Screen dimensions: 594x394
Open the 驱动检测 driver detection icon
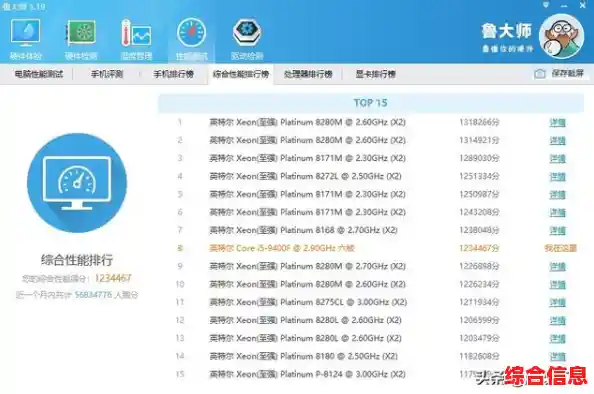pos(247,38)
